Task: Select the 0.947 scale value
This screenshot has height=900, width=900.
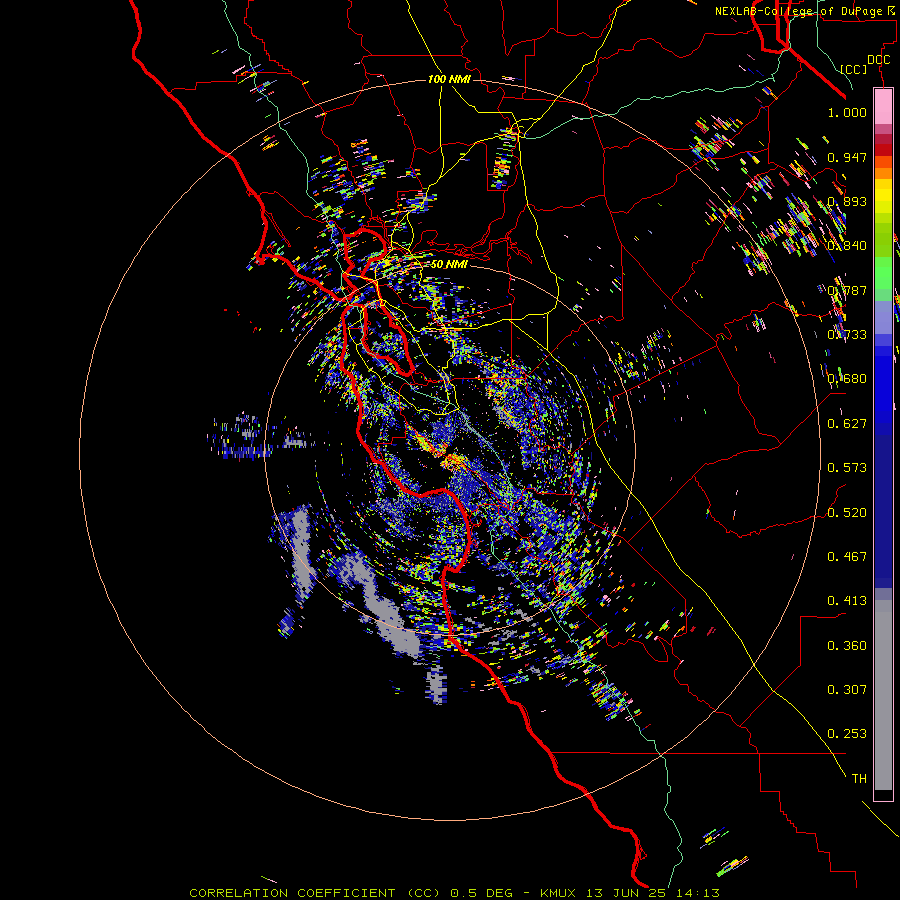Action: [847, 157]
